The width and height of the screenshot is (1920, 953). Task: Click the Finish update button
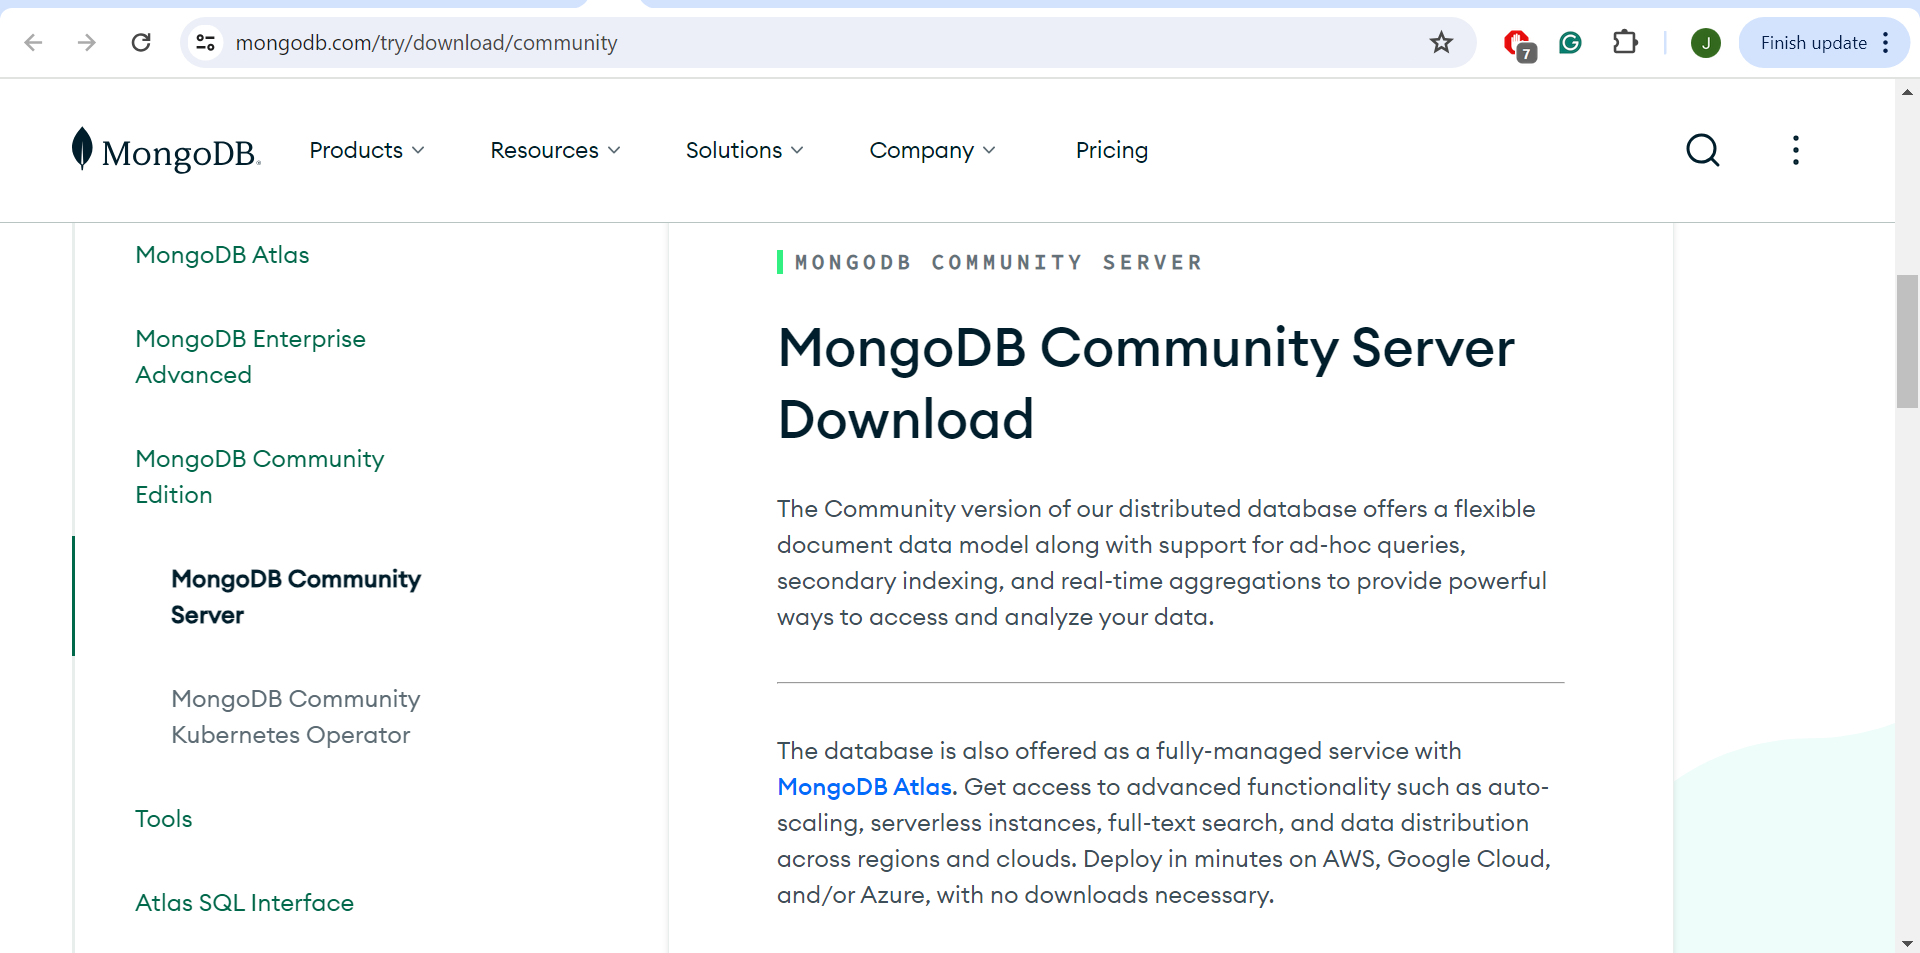click(x=1813, y=43)
